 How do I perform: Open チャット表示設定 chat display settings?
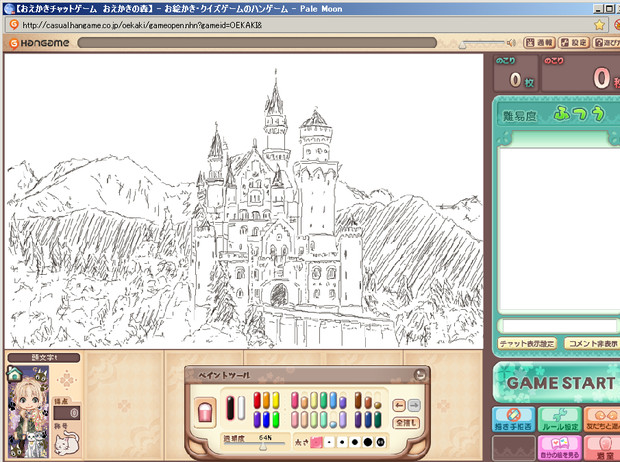pyautogui.click(x=527, y=343)
